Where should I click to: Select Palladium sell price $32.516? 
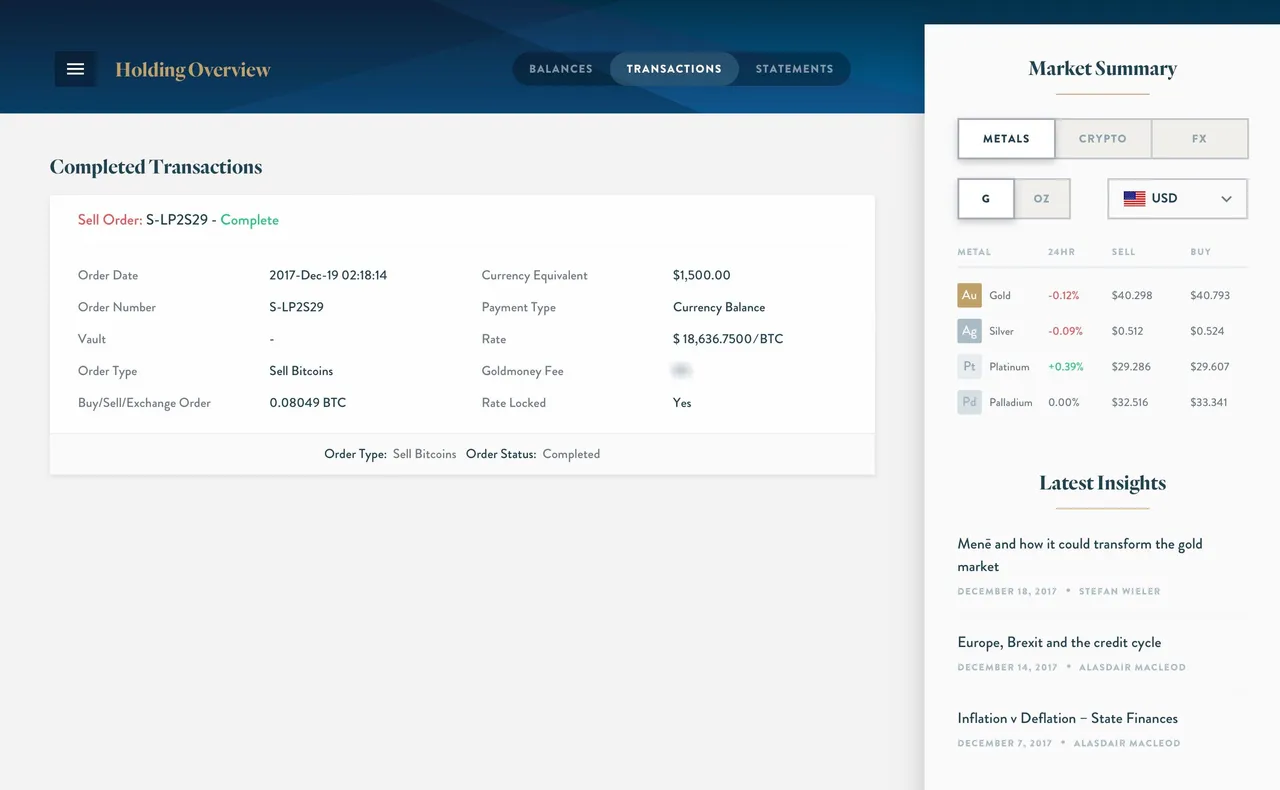tap(1131, 402)
